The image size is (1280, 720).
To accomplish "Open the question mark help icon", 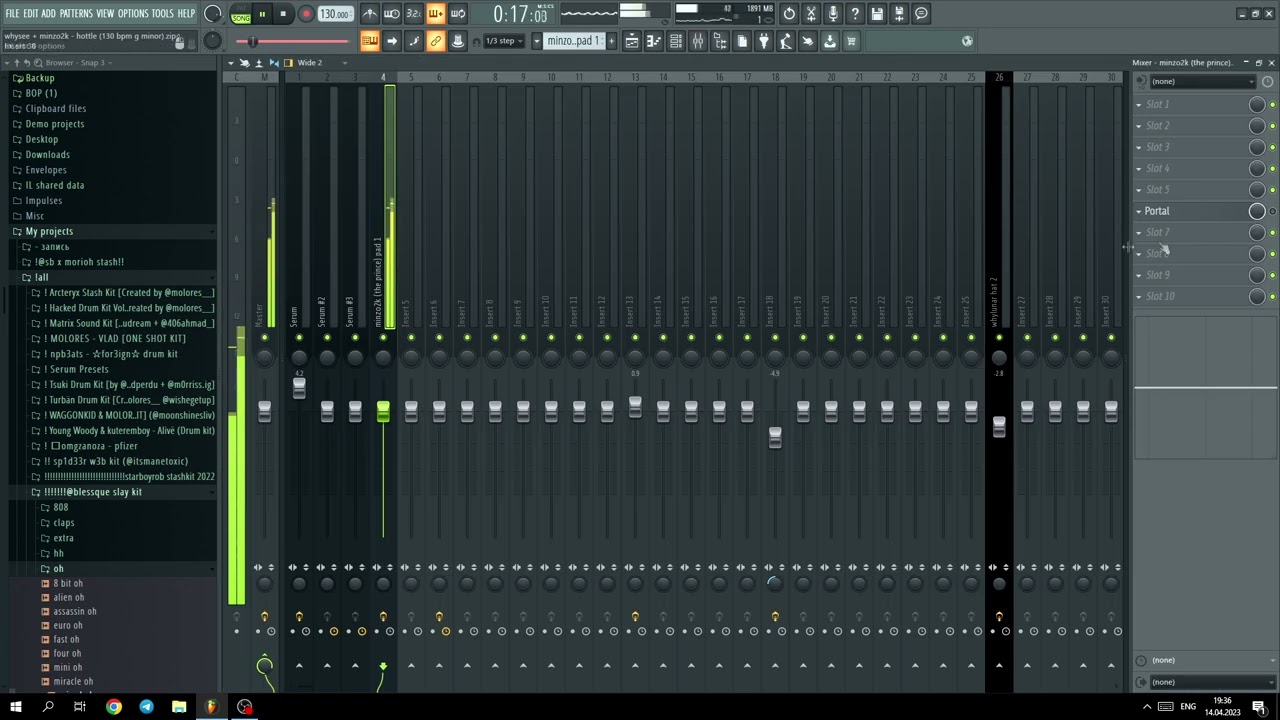I will [856, 14].
